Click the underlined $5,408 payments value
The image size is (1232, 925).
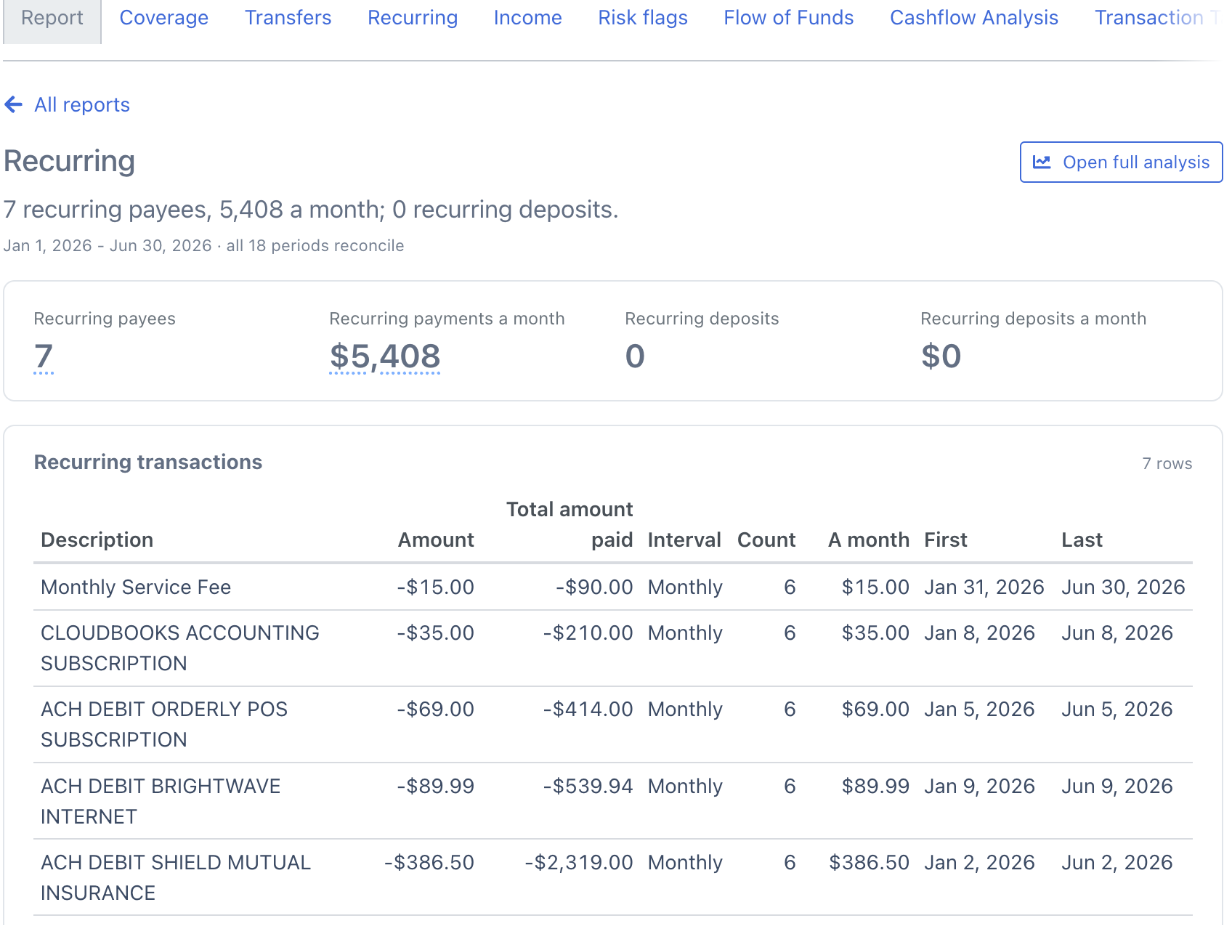pyautogui.click(x=385, y=356)
